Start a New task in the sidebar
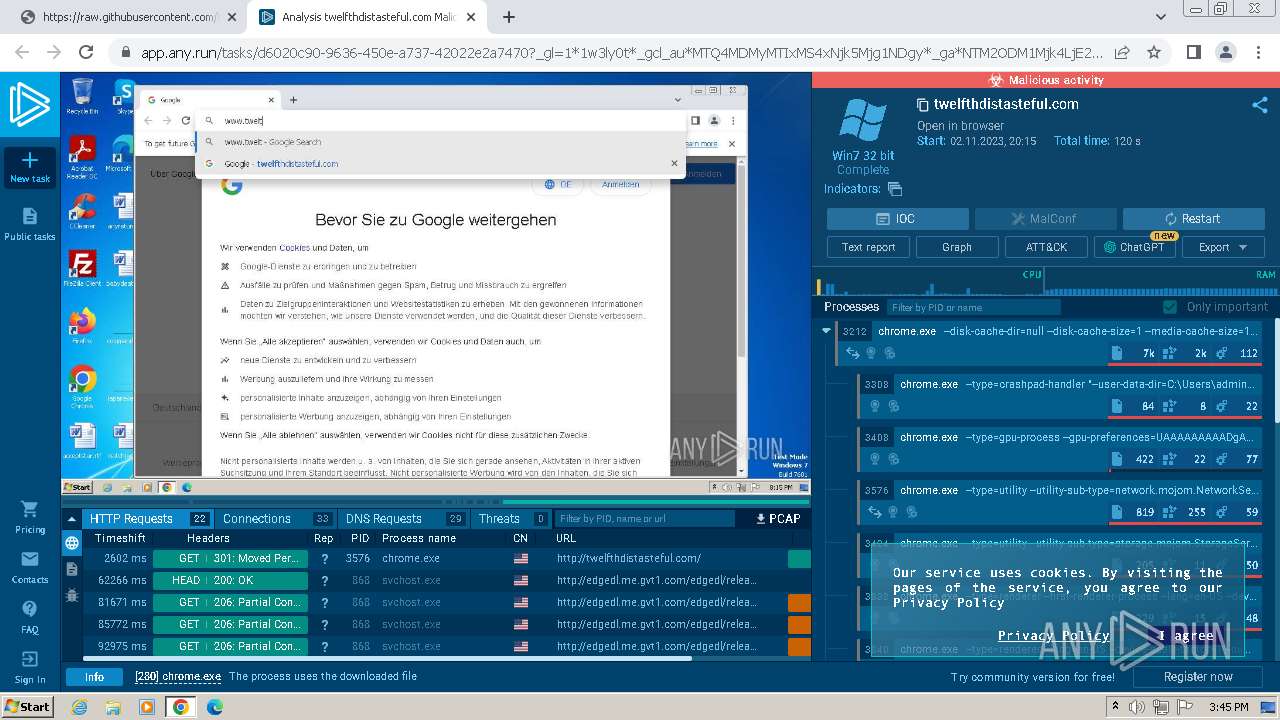The height and width of the screenshot is (720, 1280). point(30,167)
